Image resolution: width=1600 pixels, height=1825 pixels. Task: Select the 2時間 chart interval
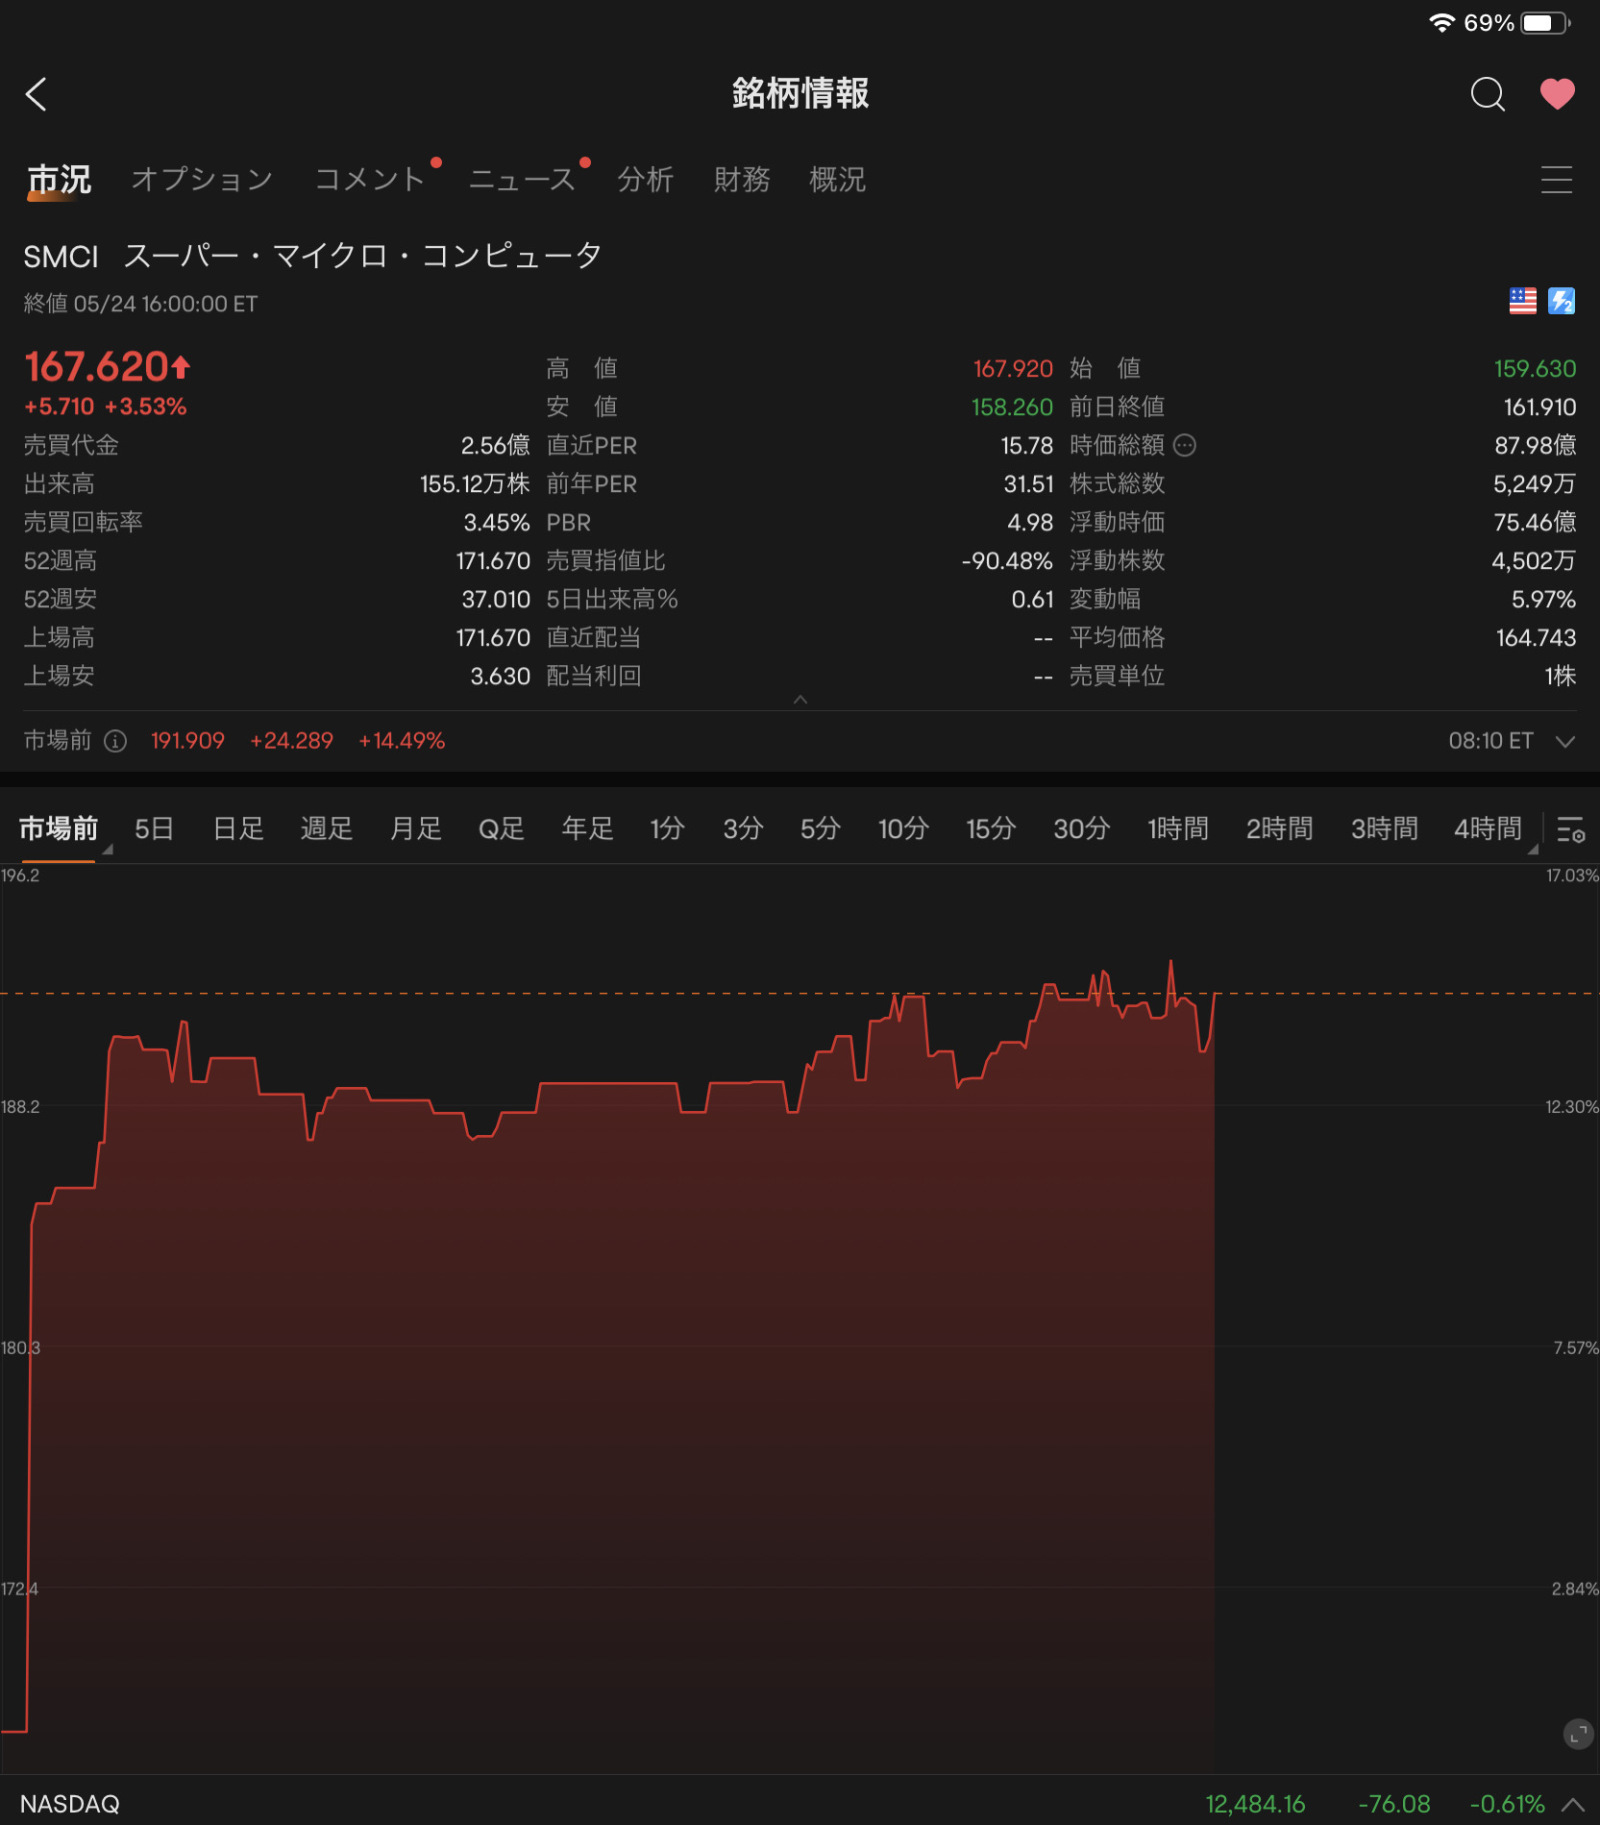tap(1279, 829)
